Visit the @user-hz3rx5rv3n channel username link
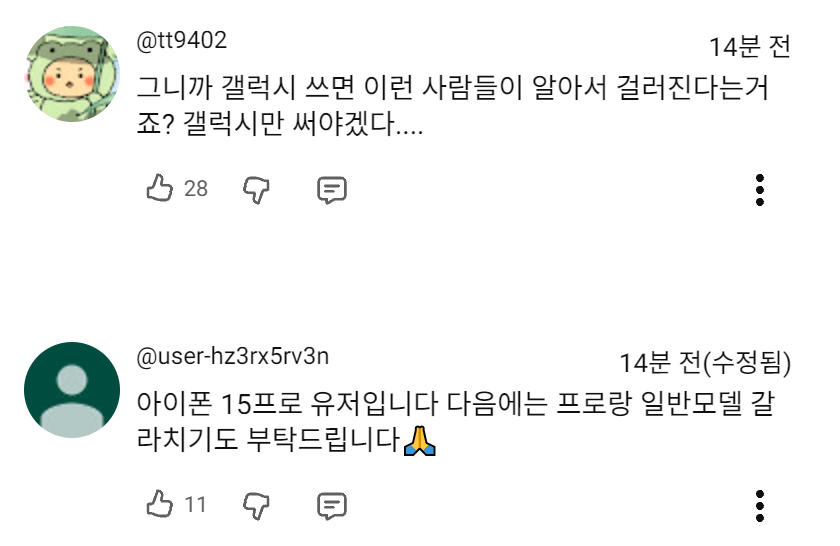The height and width of the screenshot is (546, 840). click(233, 357)
